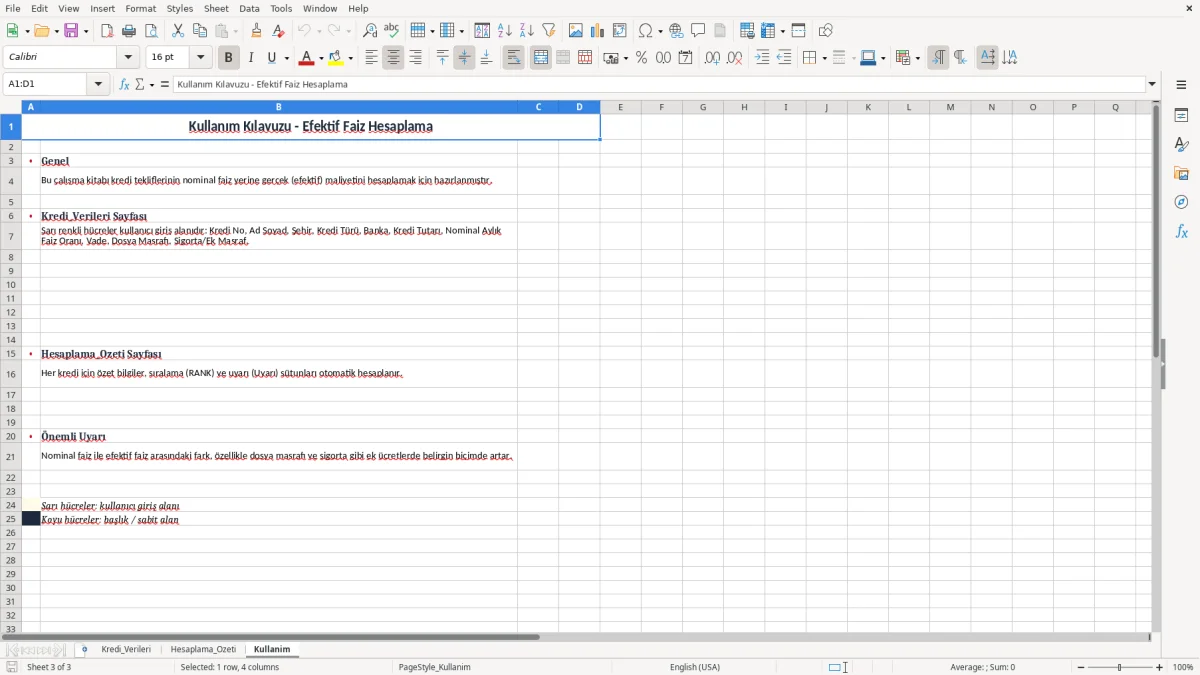Apply the yellow background color swatch
1200x675 pixels.
click(x=336, y=58)
